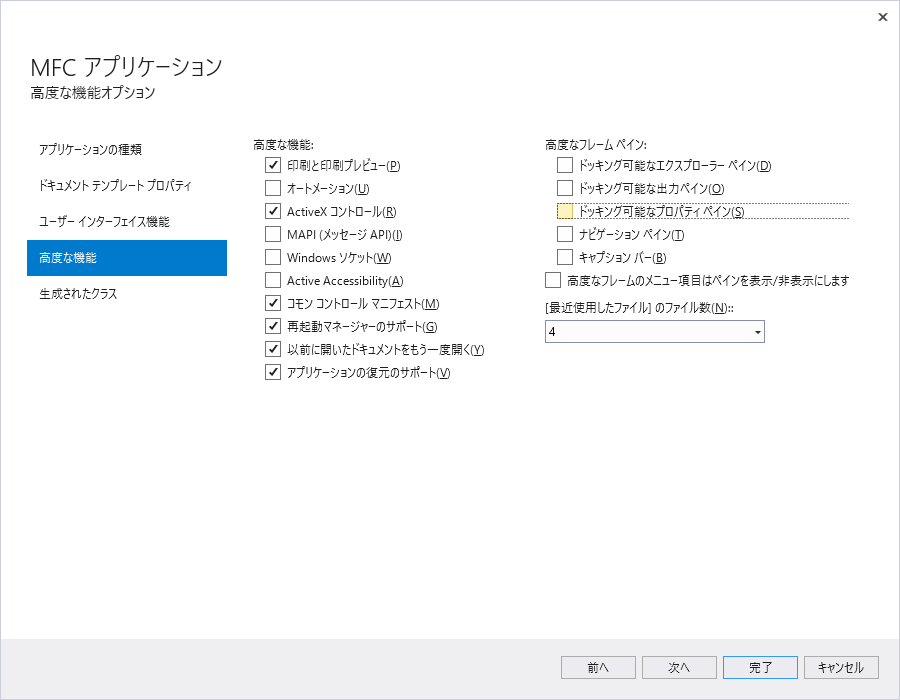This screenshot has height=700, width=900.
Task: Disable 再起動マネージャーのサポート
Action: pyautogui.click(x=273, y=326)
